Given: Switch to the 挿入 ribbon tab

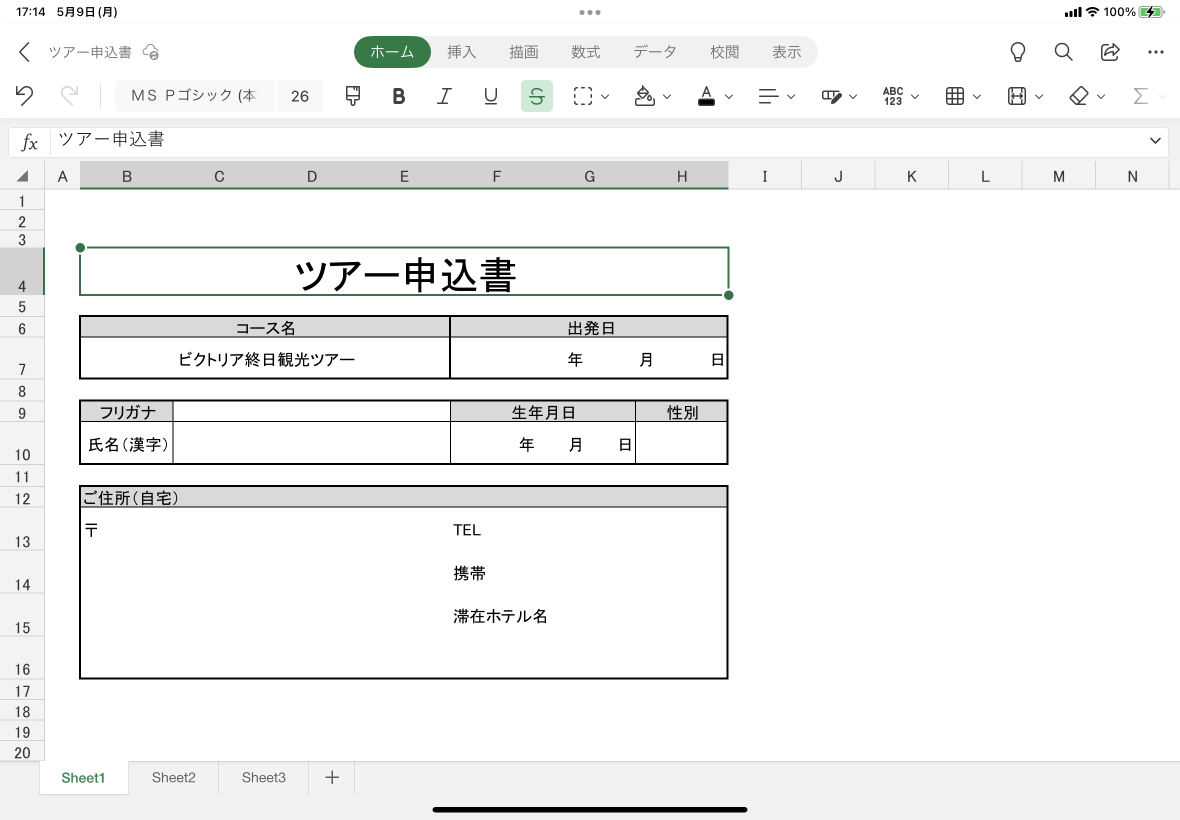Looking at the screenshot, I should (x=462, y=52).
